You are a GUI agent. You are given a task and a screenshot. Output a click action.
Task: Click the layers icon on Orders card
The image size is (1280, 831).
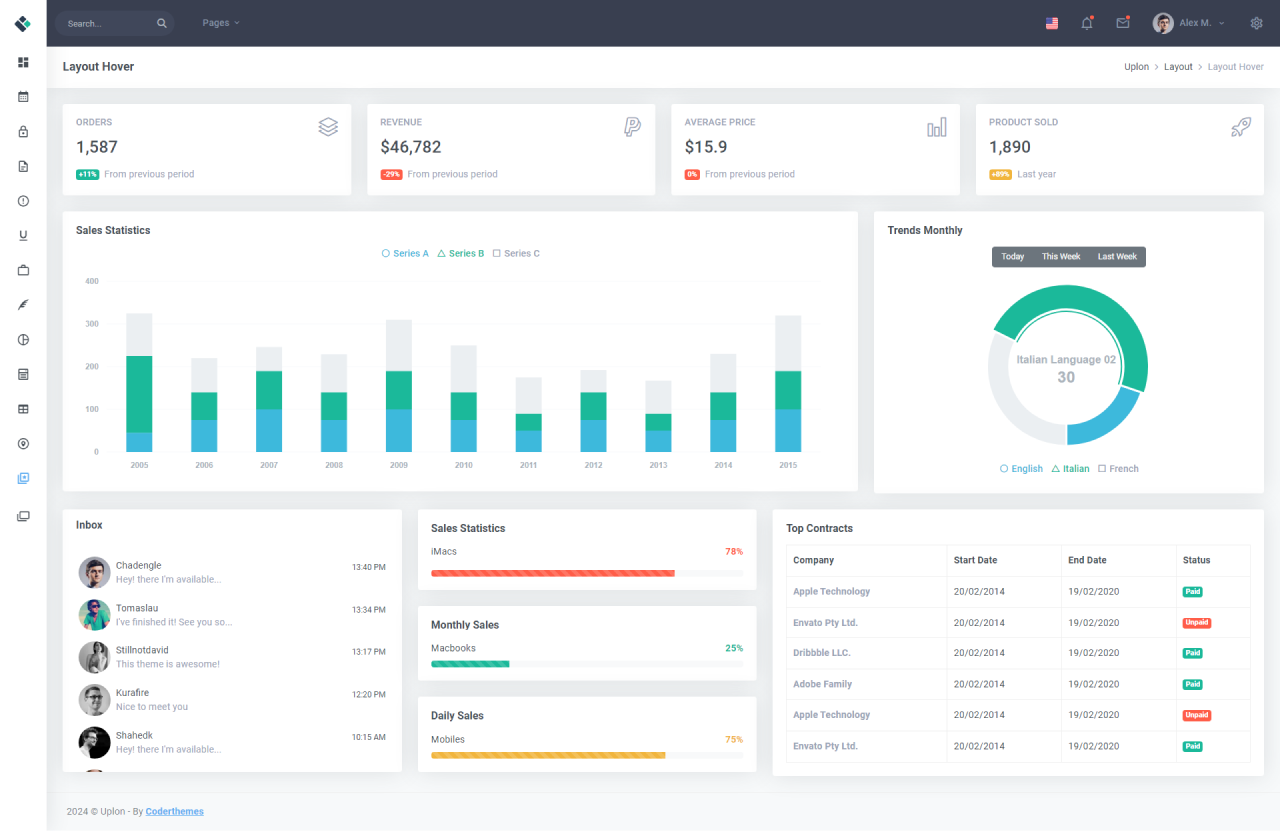(x=328, y=127)
